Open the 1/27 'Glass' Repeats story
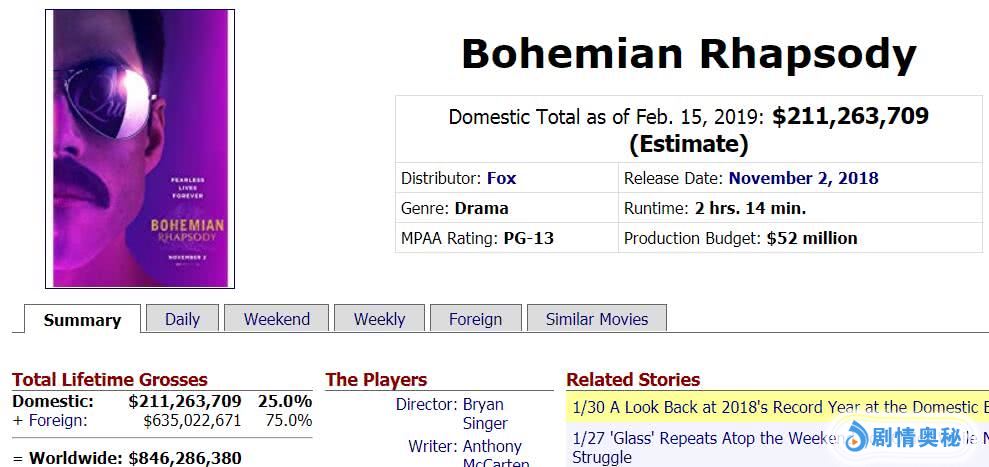 click(x=700, y=438)
